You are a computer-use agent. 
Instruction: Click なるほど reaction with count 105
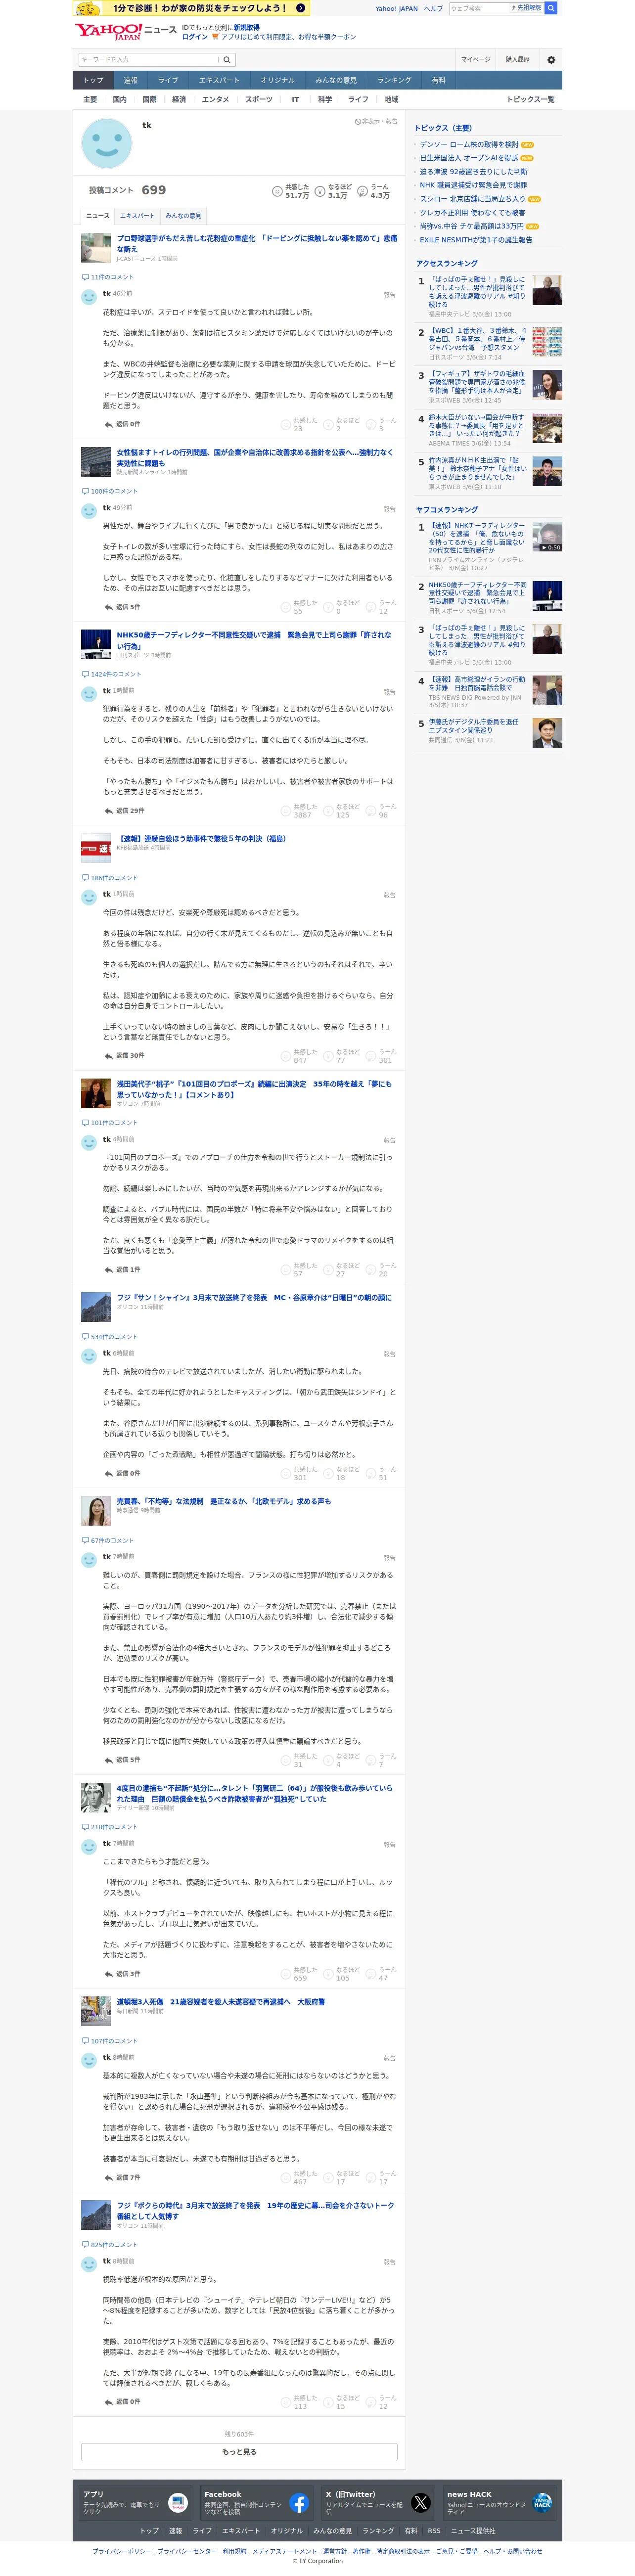pyautogui.click(x=341, y=1974)
